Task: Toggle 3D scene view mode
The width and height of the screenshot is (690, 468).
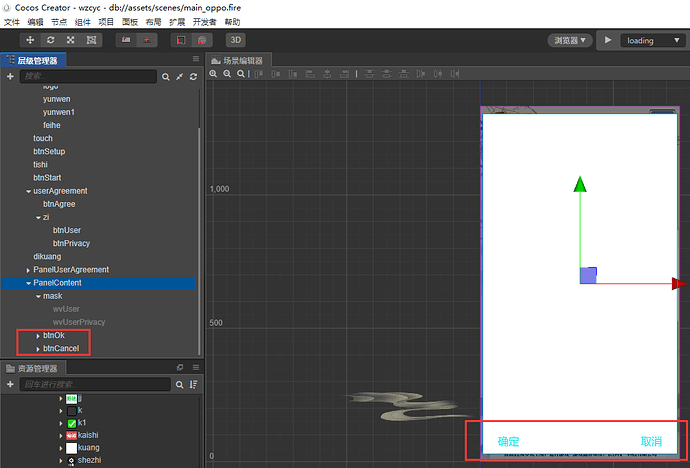Action: point(235,40)
